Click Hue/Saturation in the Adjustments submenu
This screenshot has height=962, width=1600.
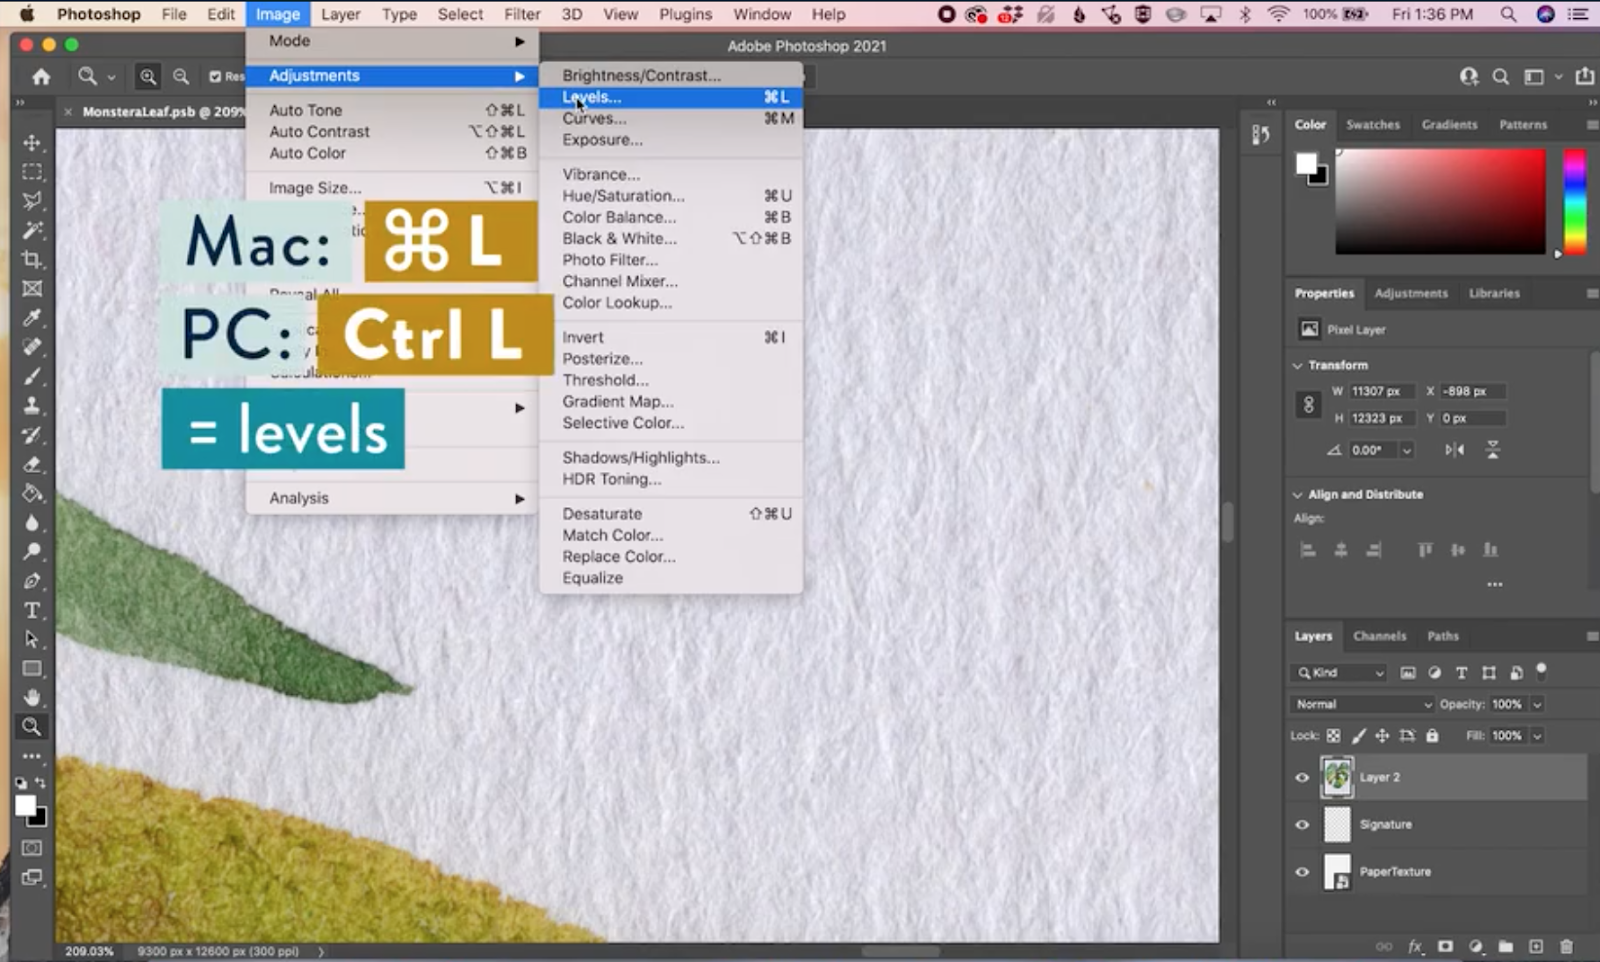click(623, 196)
